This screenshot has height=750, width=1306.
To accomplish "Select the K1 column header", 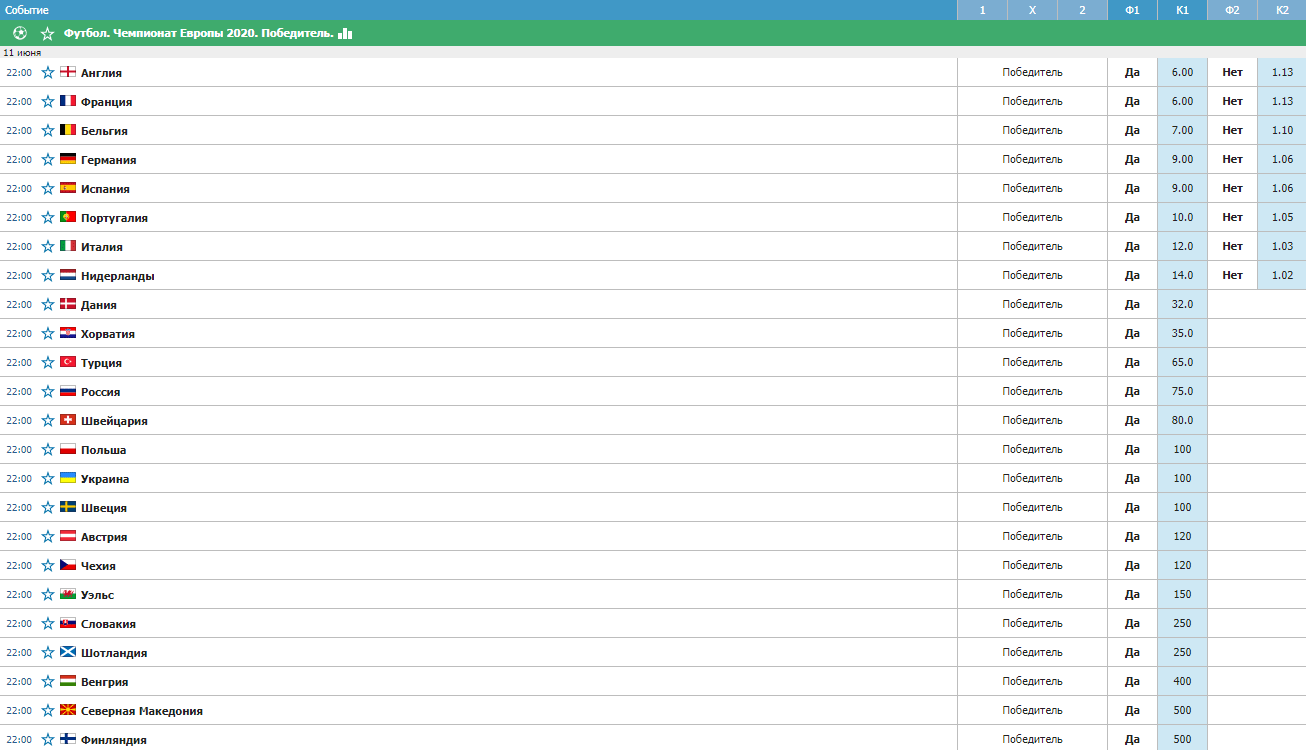I will coord(1182,10).
